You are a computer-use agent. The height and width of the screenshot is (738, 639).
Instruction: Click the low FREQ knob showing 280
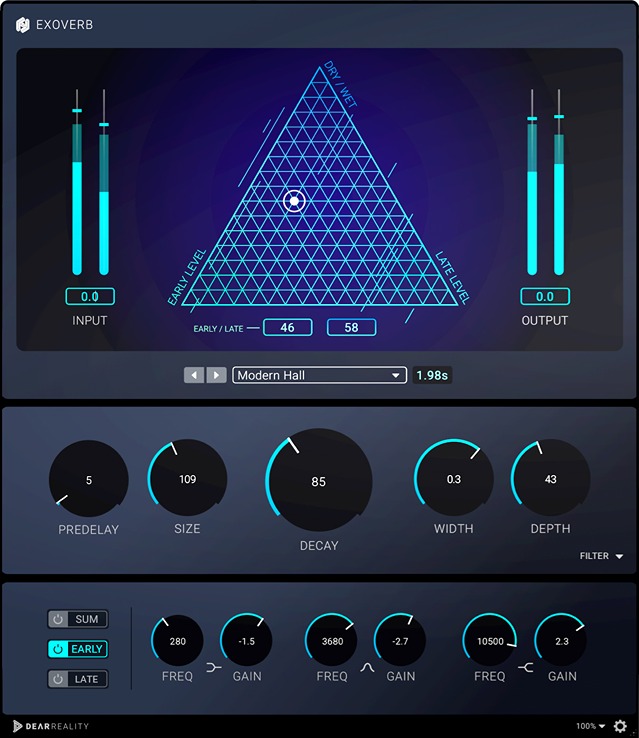tap(177, 640)
